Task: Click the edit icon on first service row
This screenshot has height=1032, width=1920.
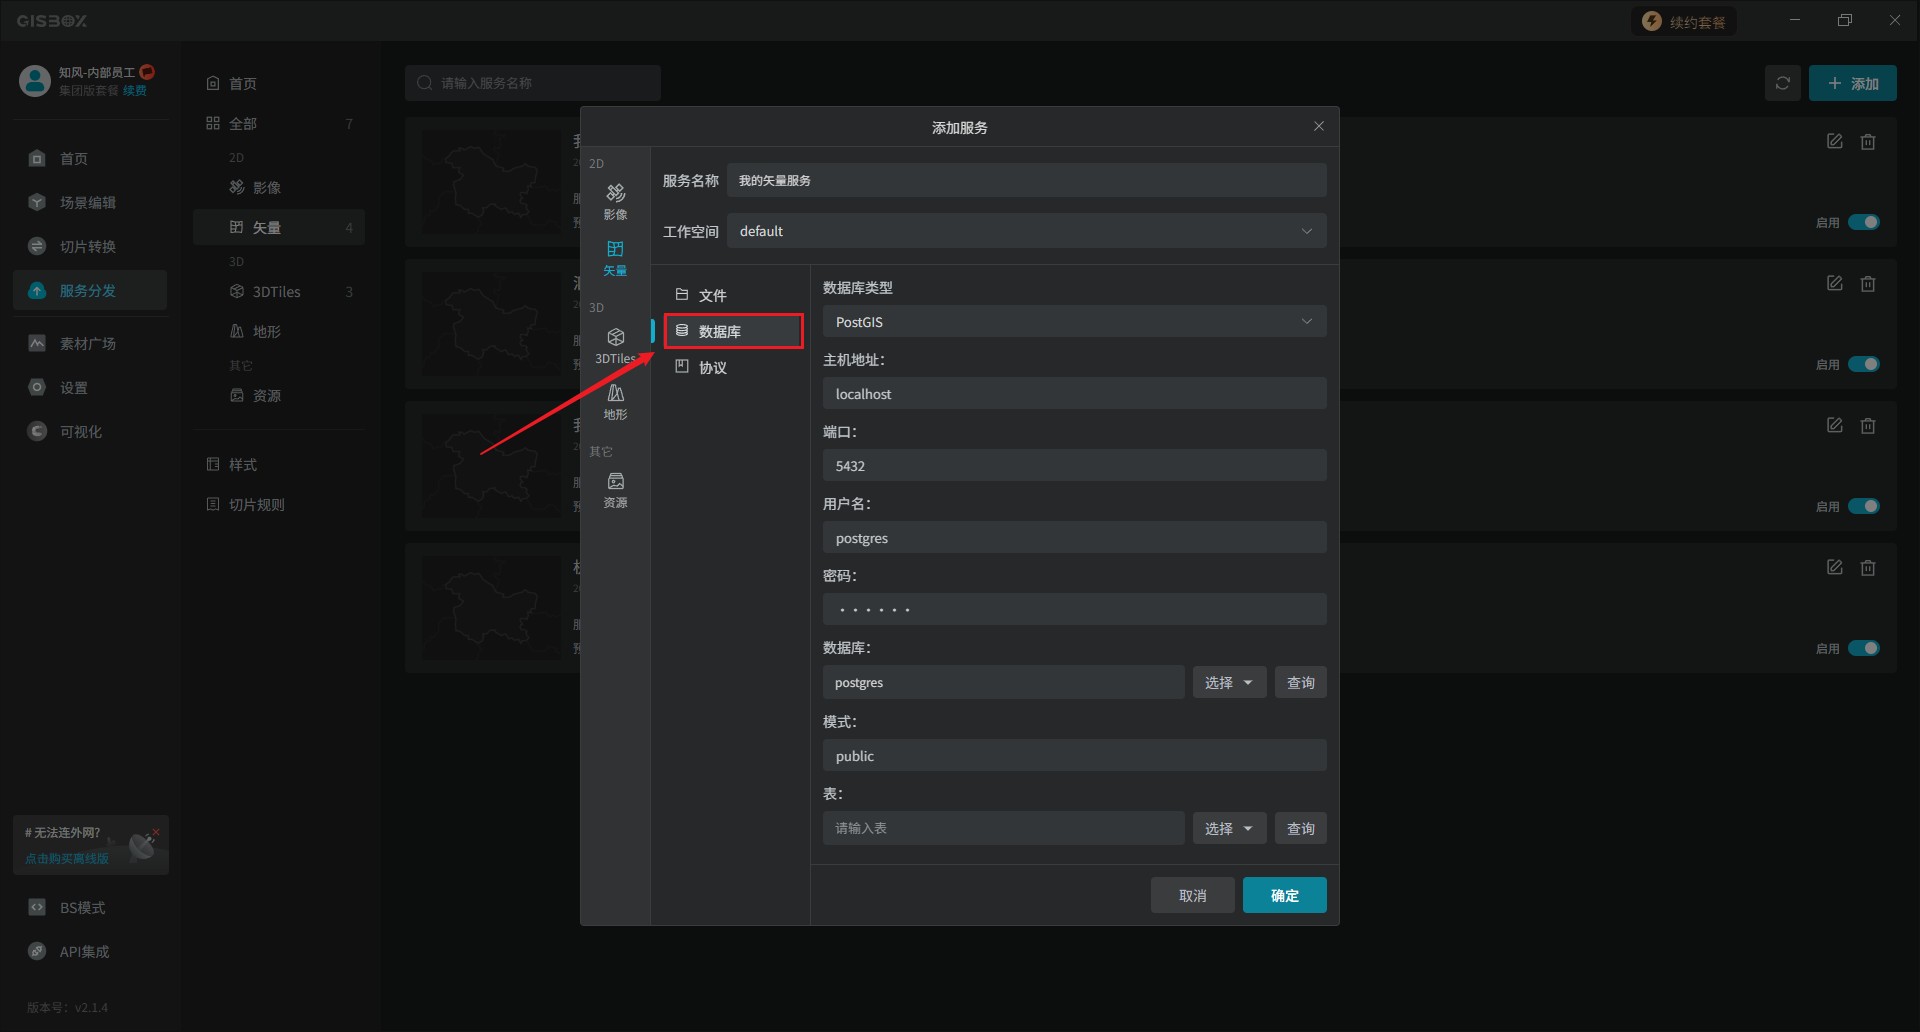Action: [1834, 142]
